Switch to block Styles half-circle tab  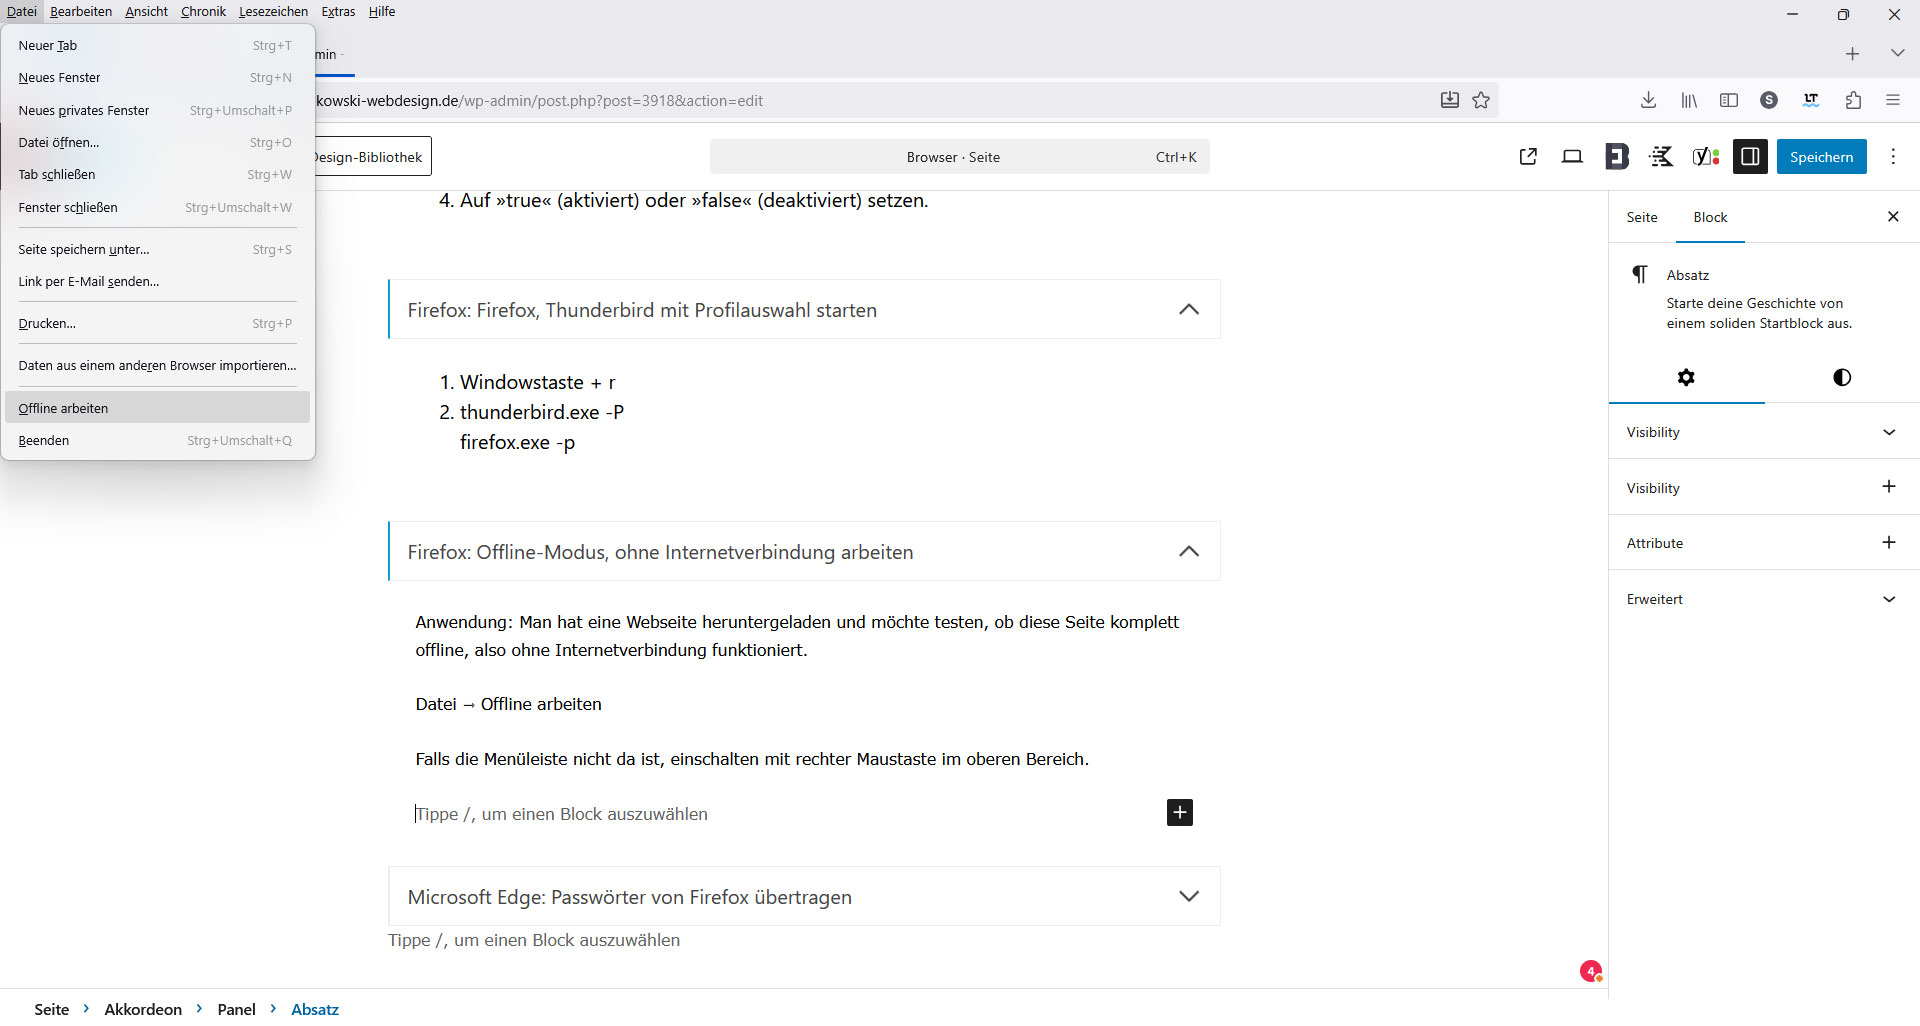click(x=1841, y=377)
